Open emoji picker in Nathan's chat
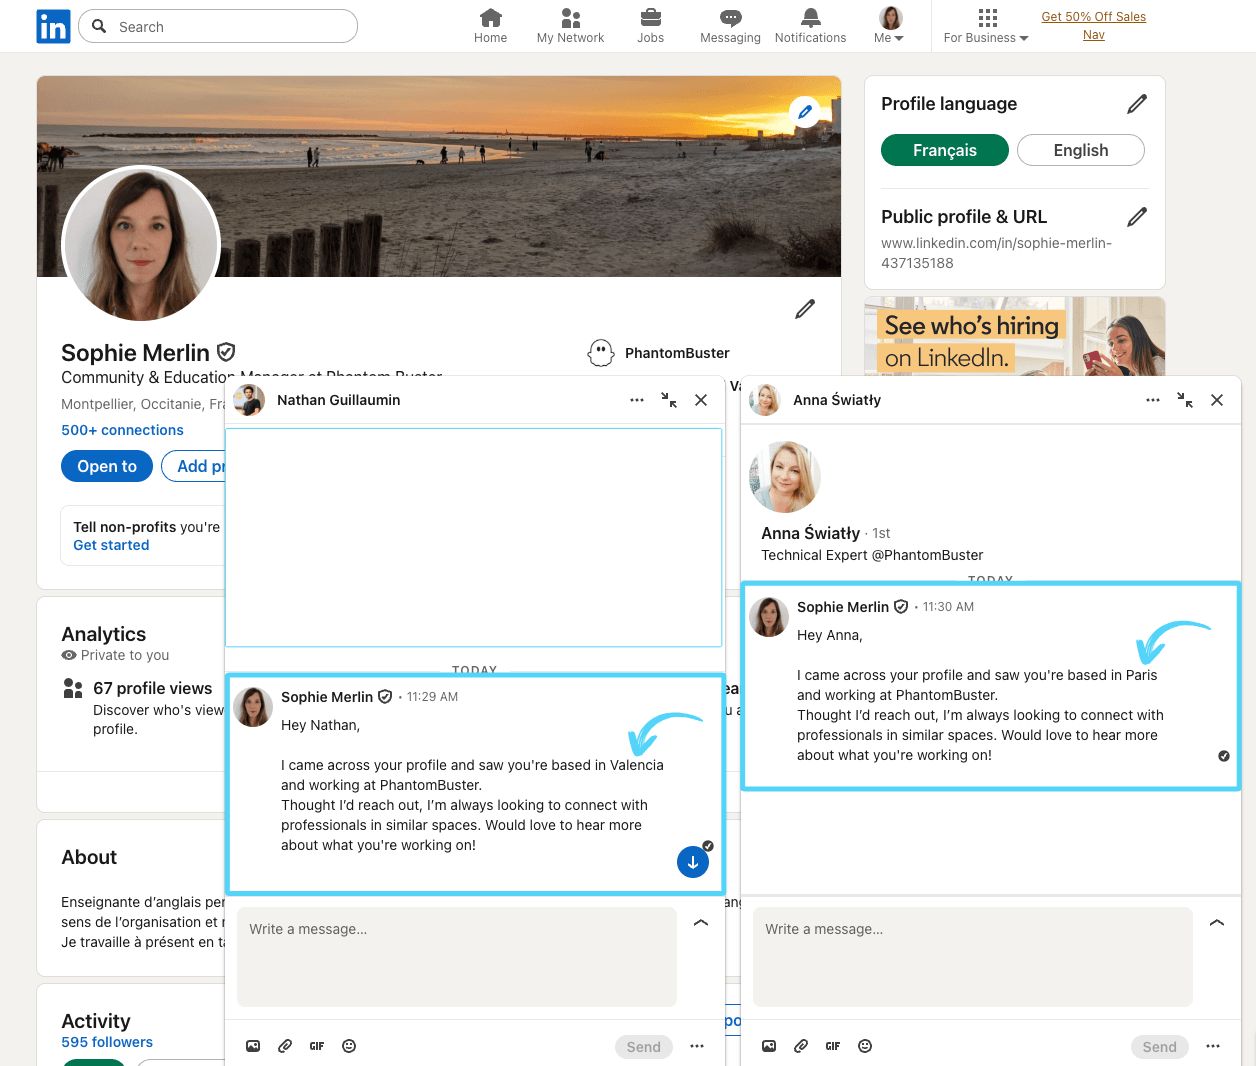 tap(349, 1046)
